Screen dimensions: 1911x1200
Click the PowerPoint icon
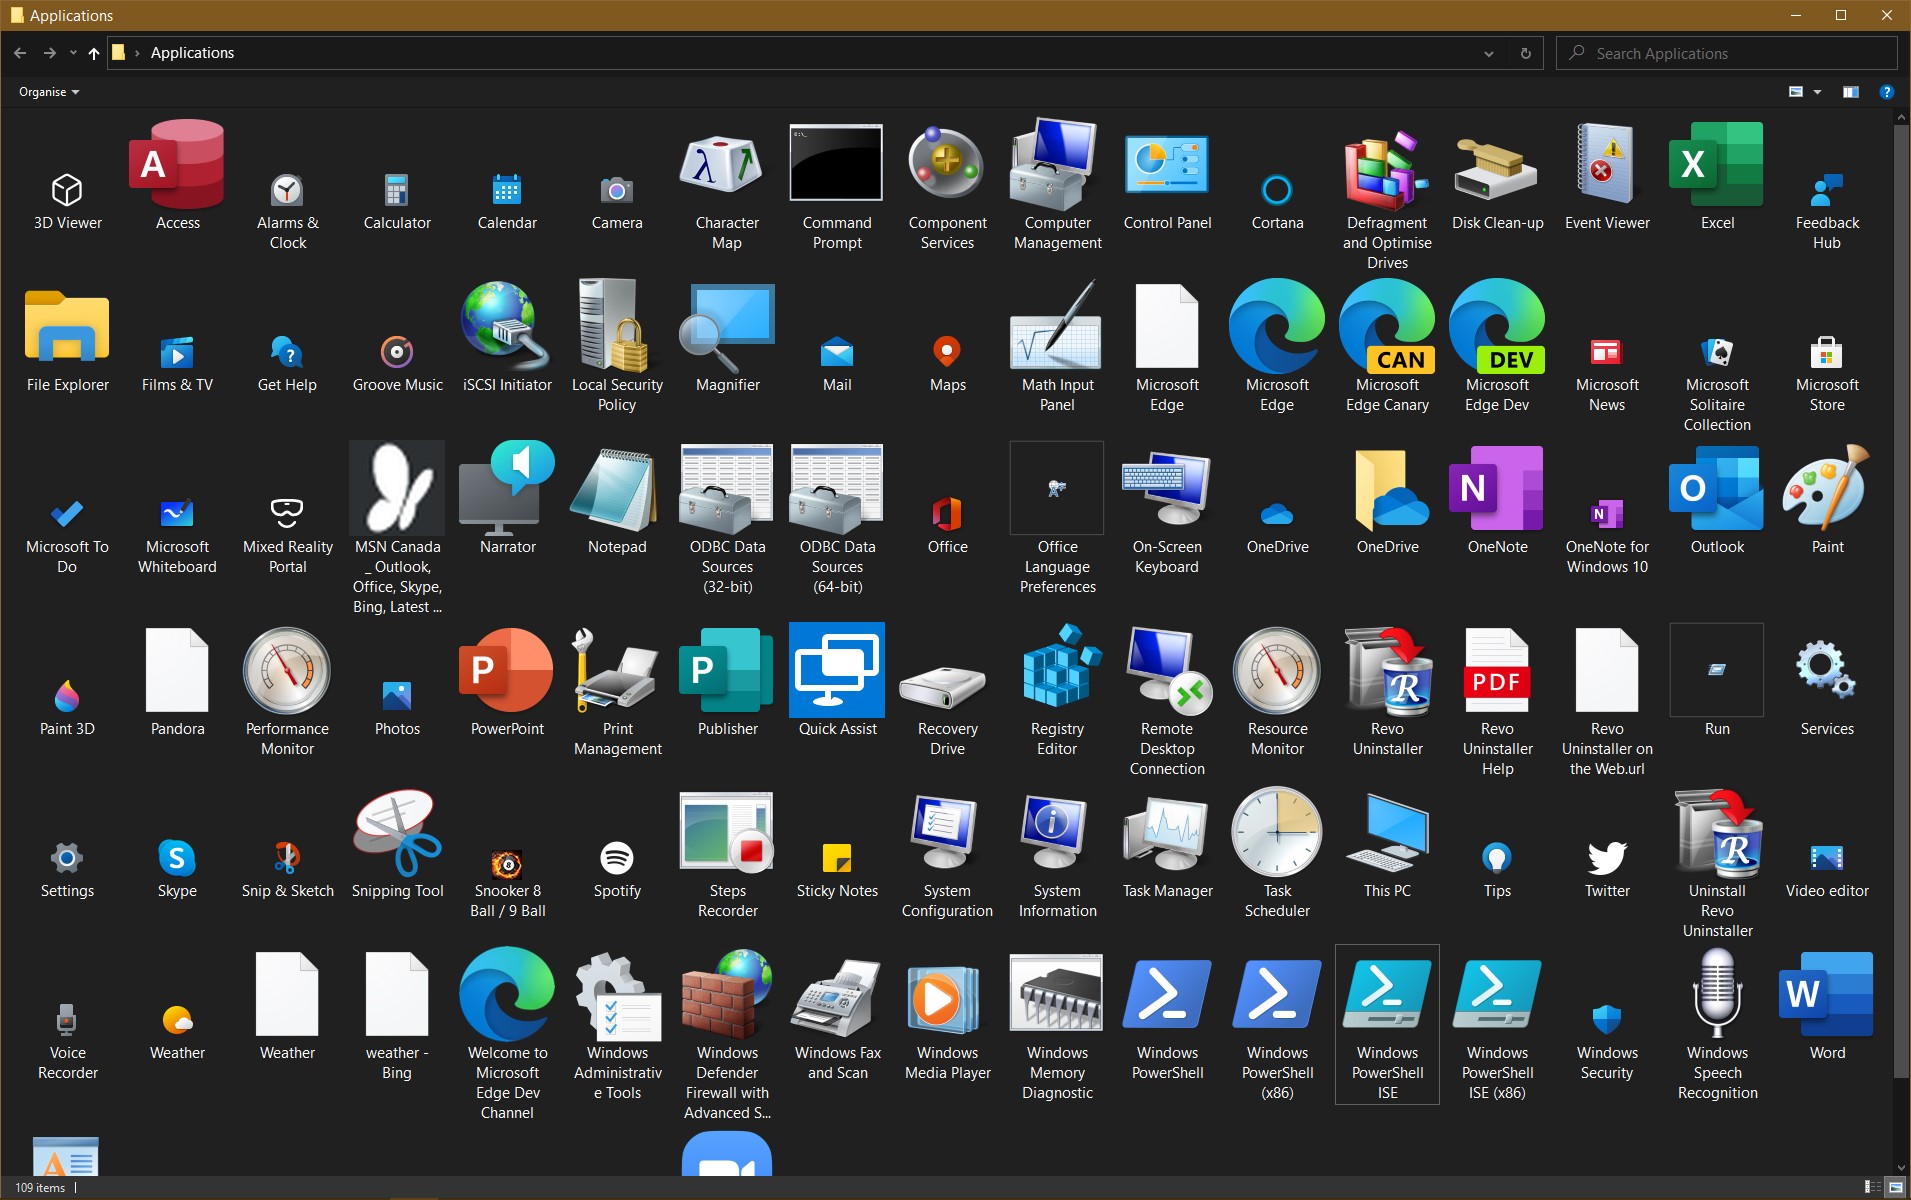point(507,670)
